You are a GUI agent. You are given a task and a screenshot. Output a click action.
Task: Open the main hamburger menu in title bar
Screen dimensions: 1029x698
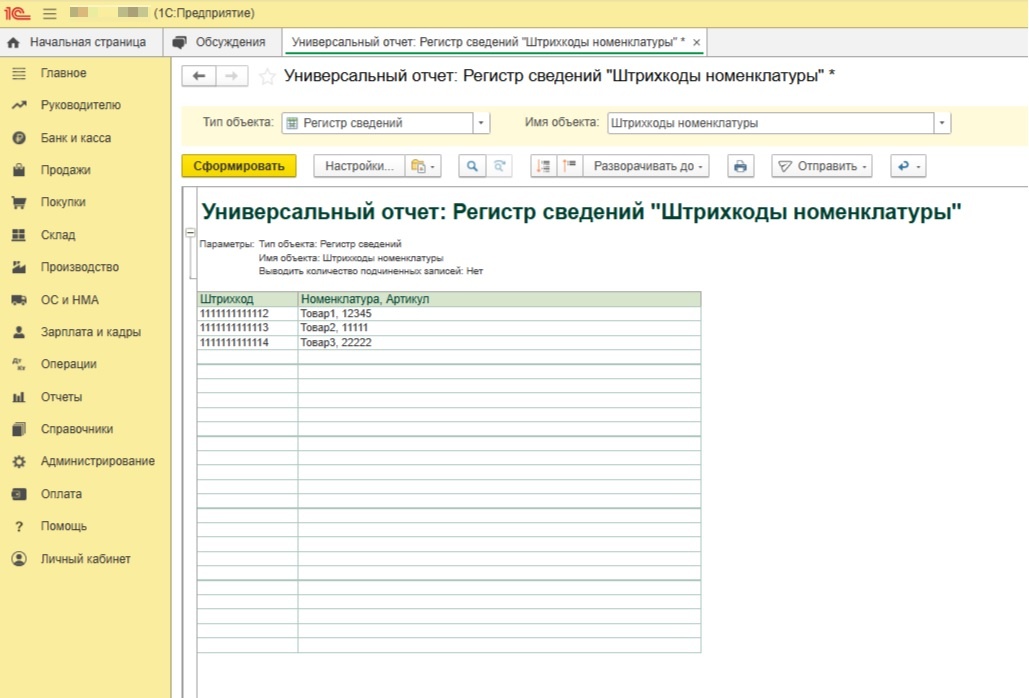click(x=49, y=13)
